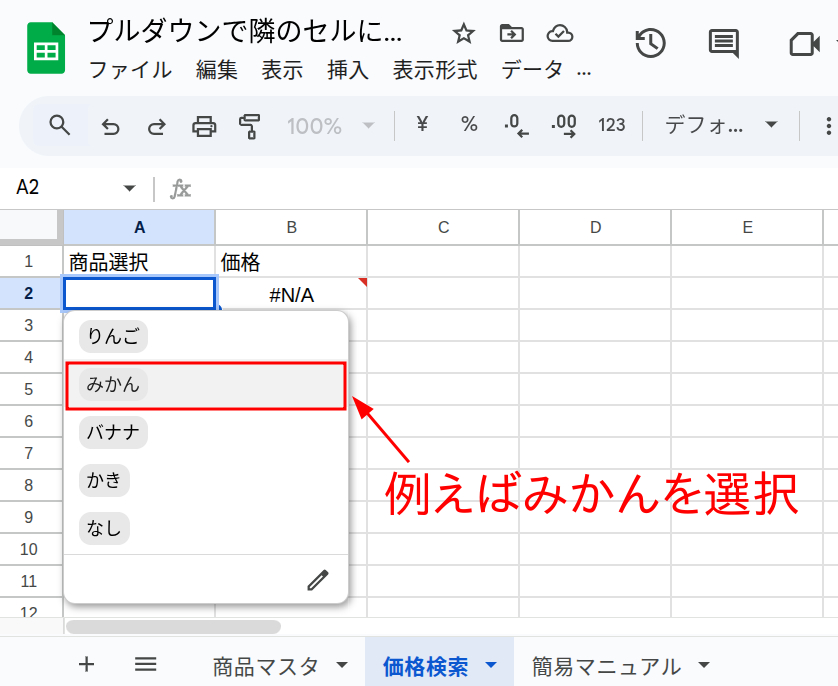Decrease decimal places
The width and height of the screenshot is (838, 686).
[516, 125]
